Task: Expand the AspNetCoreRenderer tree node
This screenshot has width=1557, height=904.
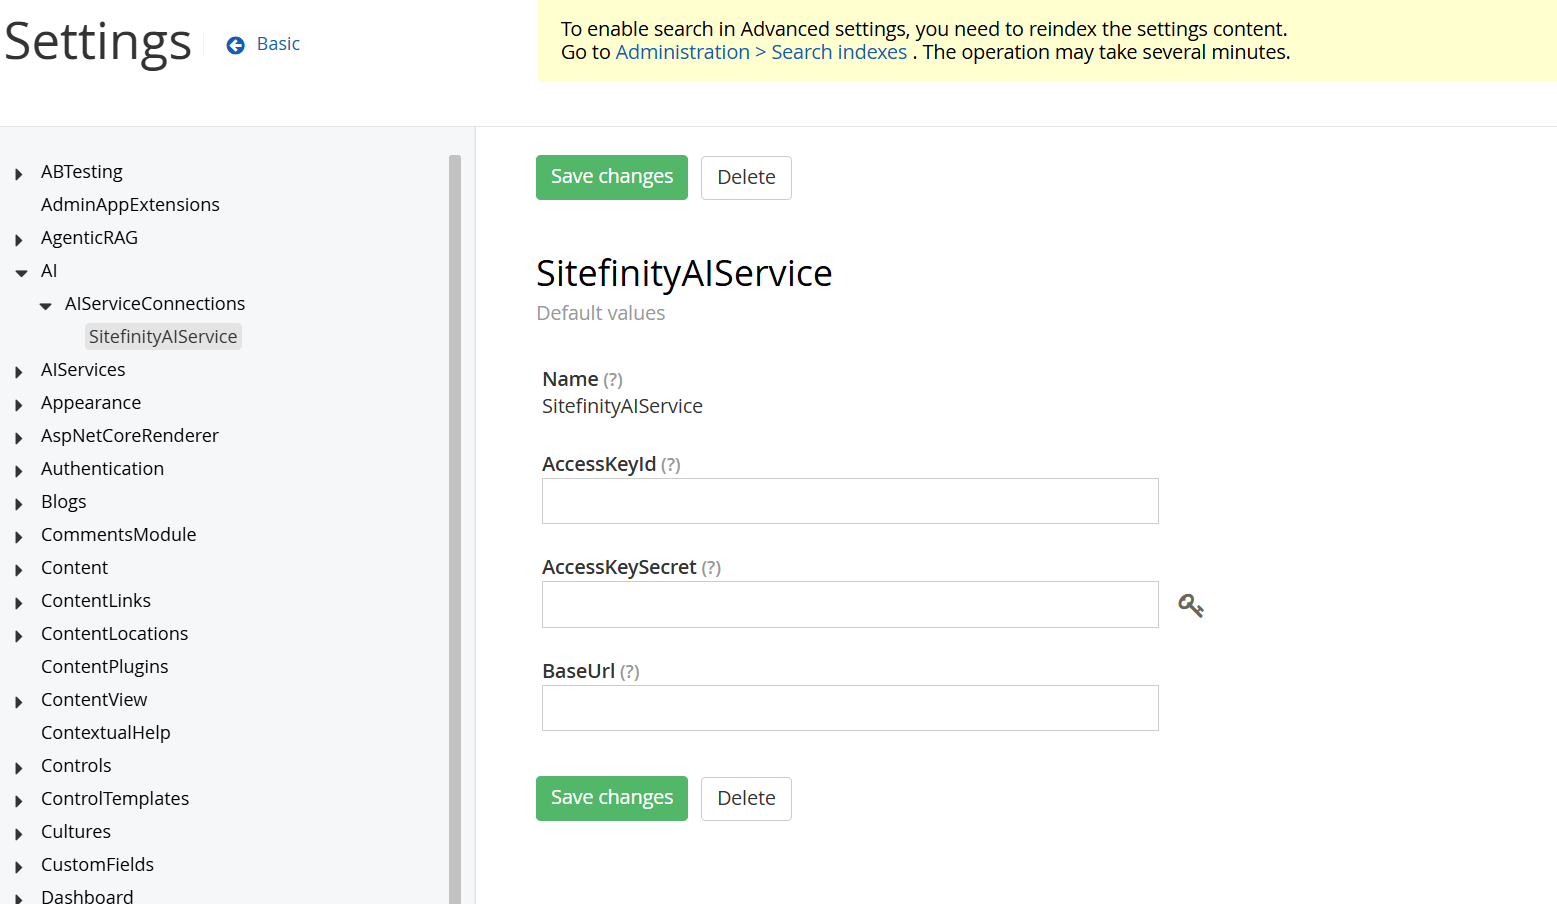Action: (19, 438)
